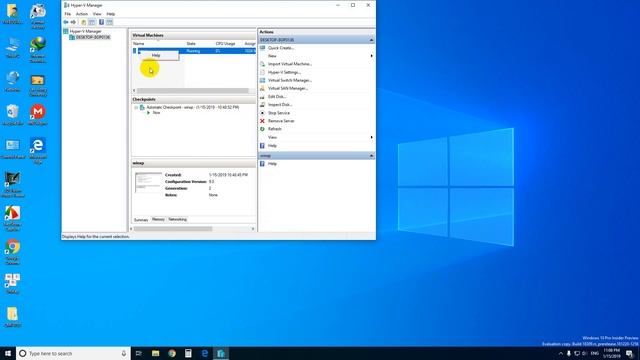Toggle the Show/Hide Action Pane toolbar icon
Screen dimensions: 640x360
click(x=109, y=22)
